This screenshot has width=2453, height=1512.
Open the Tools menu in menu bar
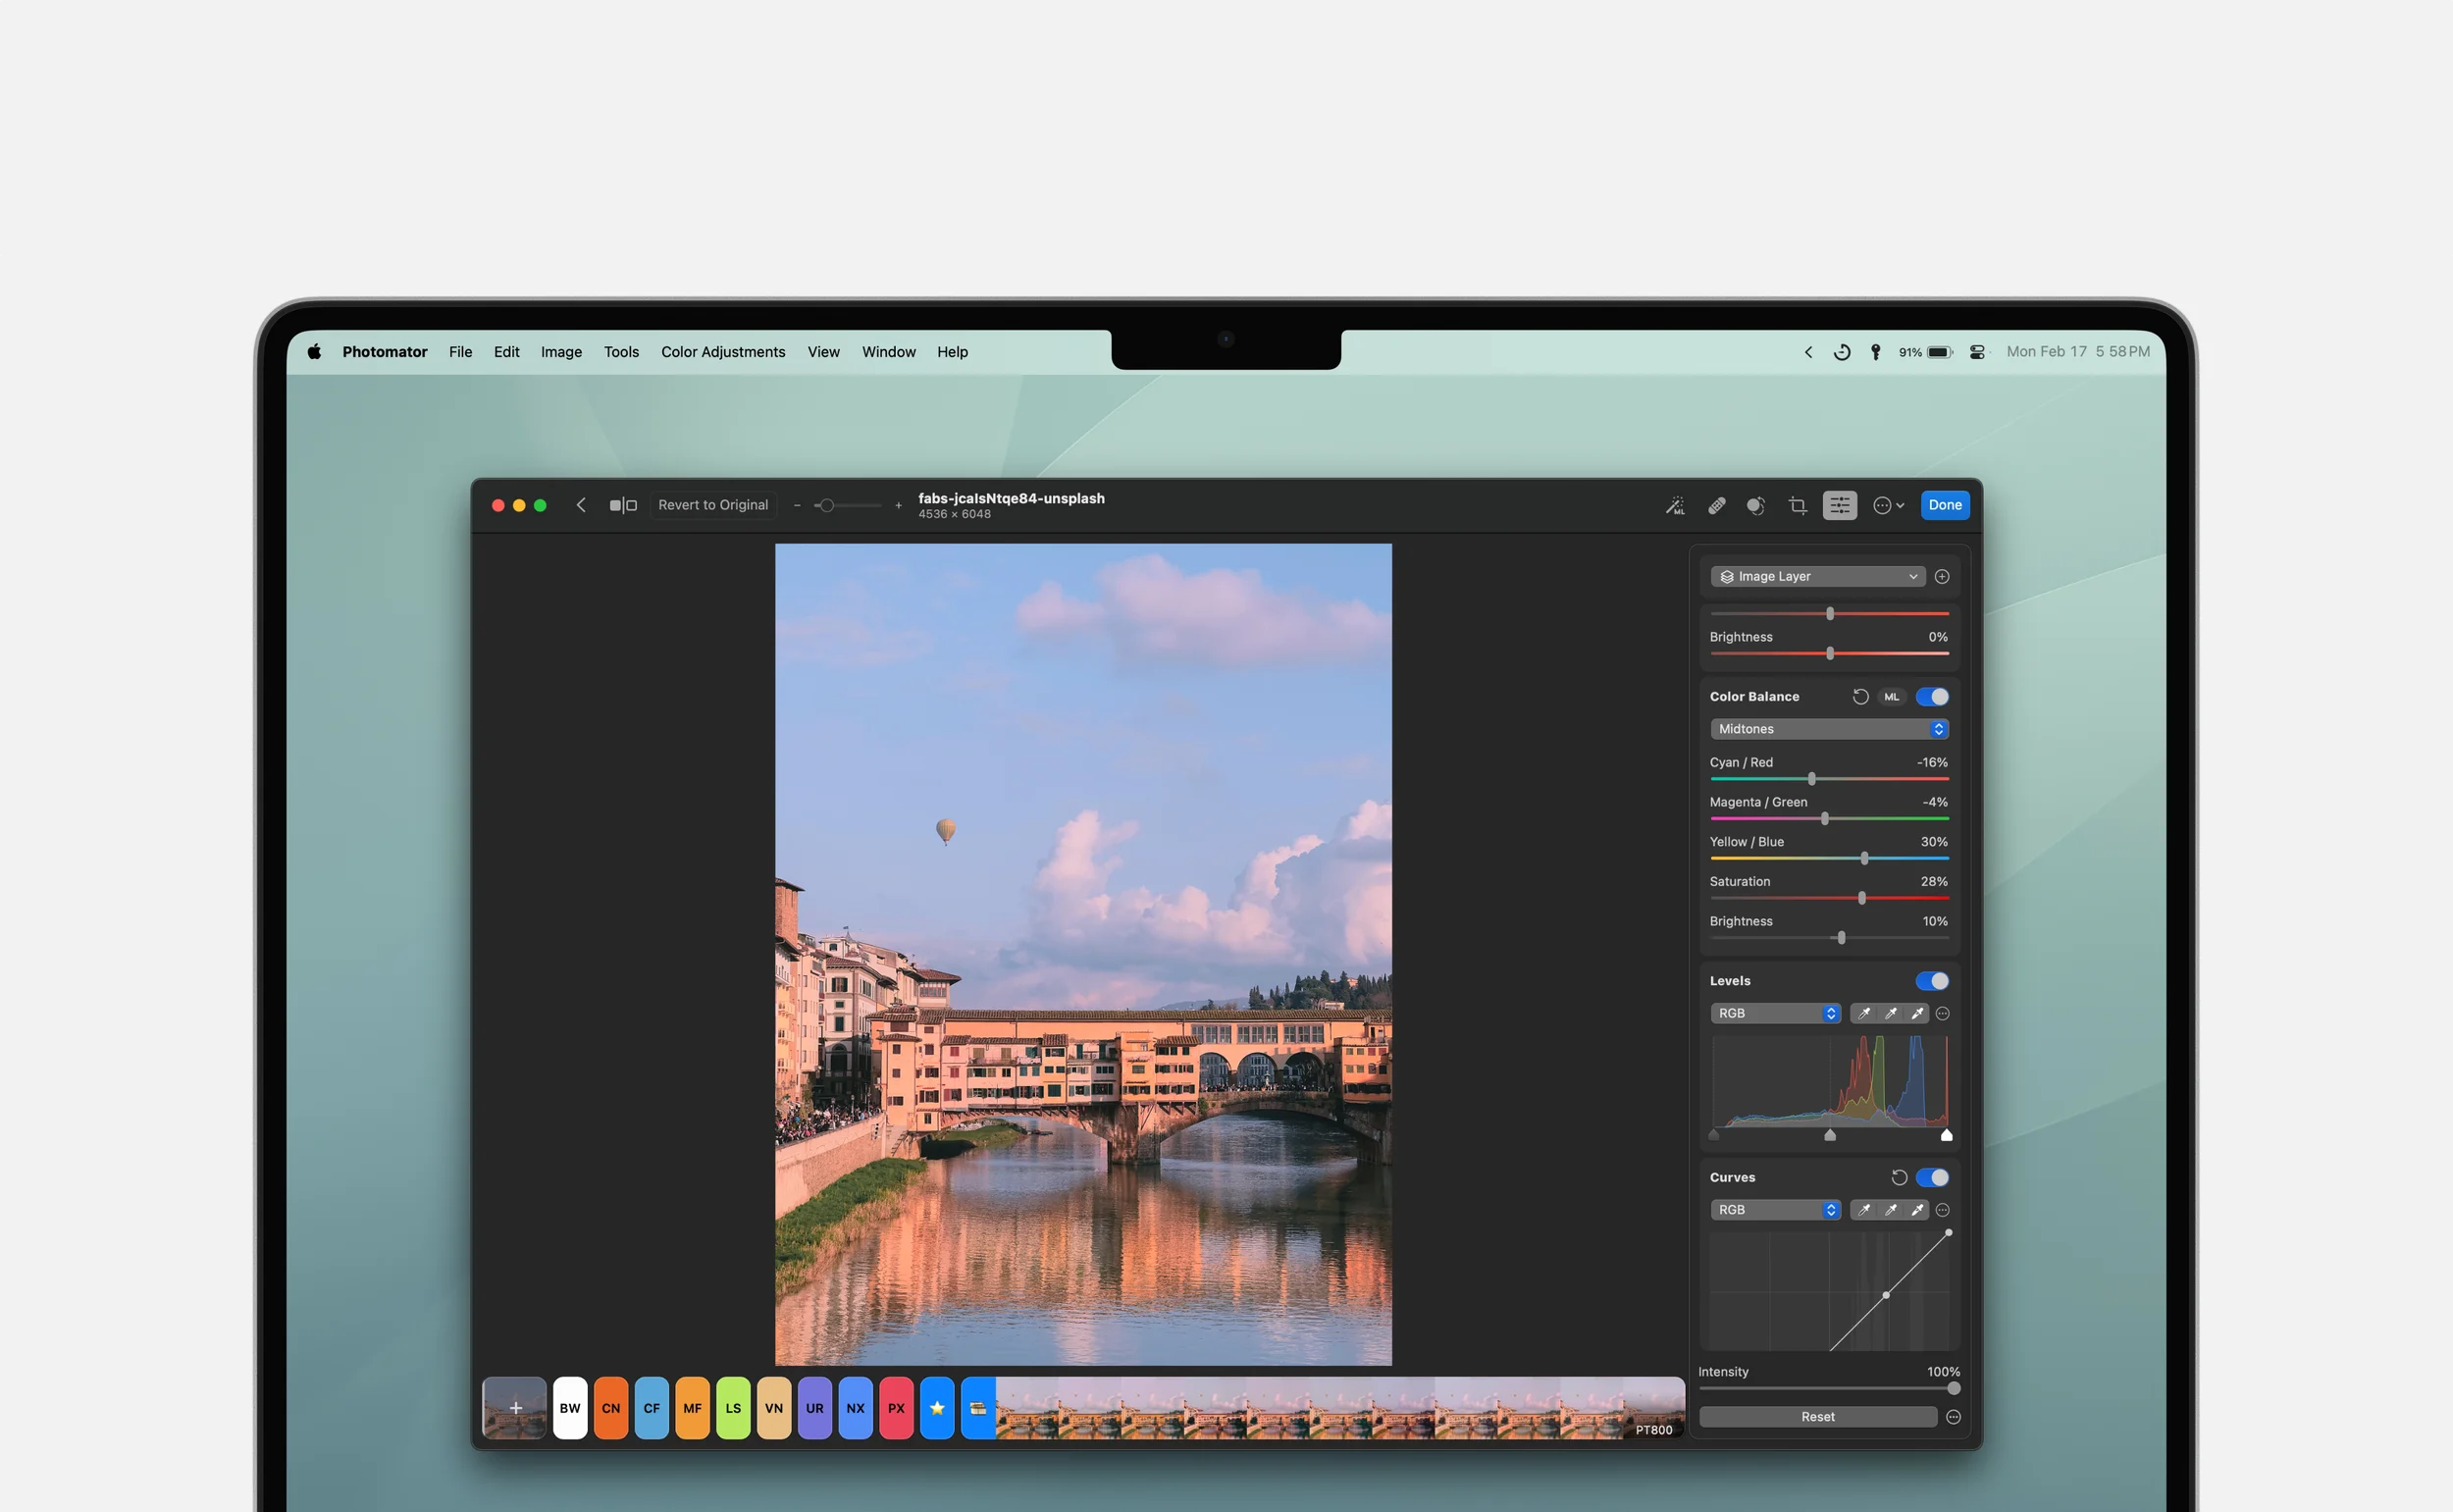621,352
